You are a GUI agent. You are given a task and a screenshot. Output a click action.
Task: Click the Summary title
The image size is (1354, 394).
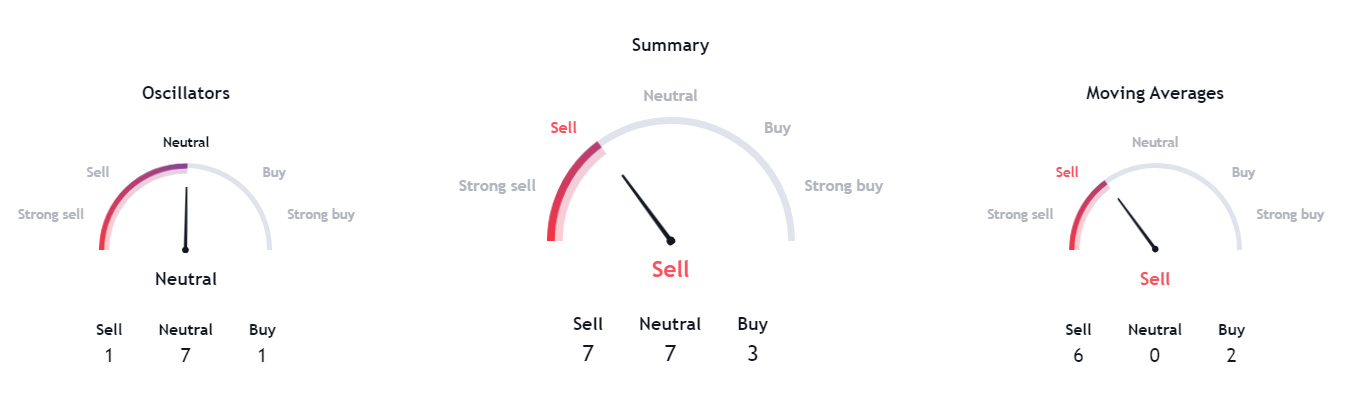pyautogui.click(x=670, y=45)
